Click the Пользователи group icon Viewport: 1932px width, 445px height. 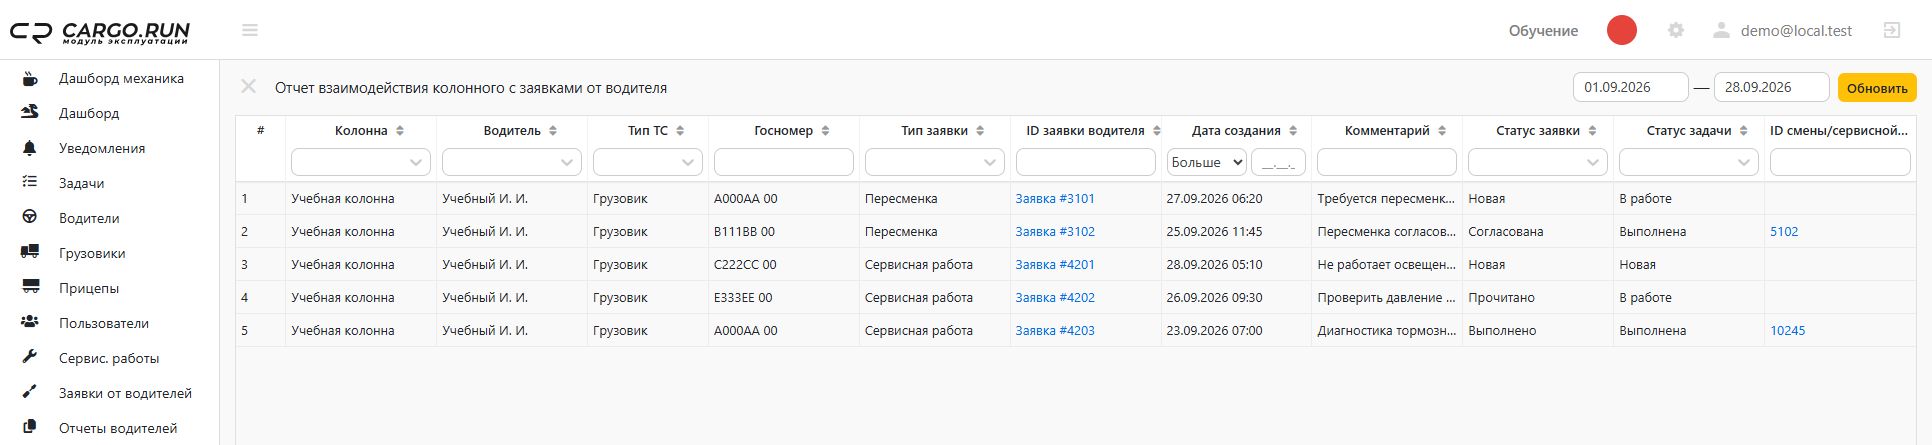click(x=30, y=323)
